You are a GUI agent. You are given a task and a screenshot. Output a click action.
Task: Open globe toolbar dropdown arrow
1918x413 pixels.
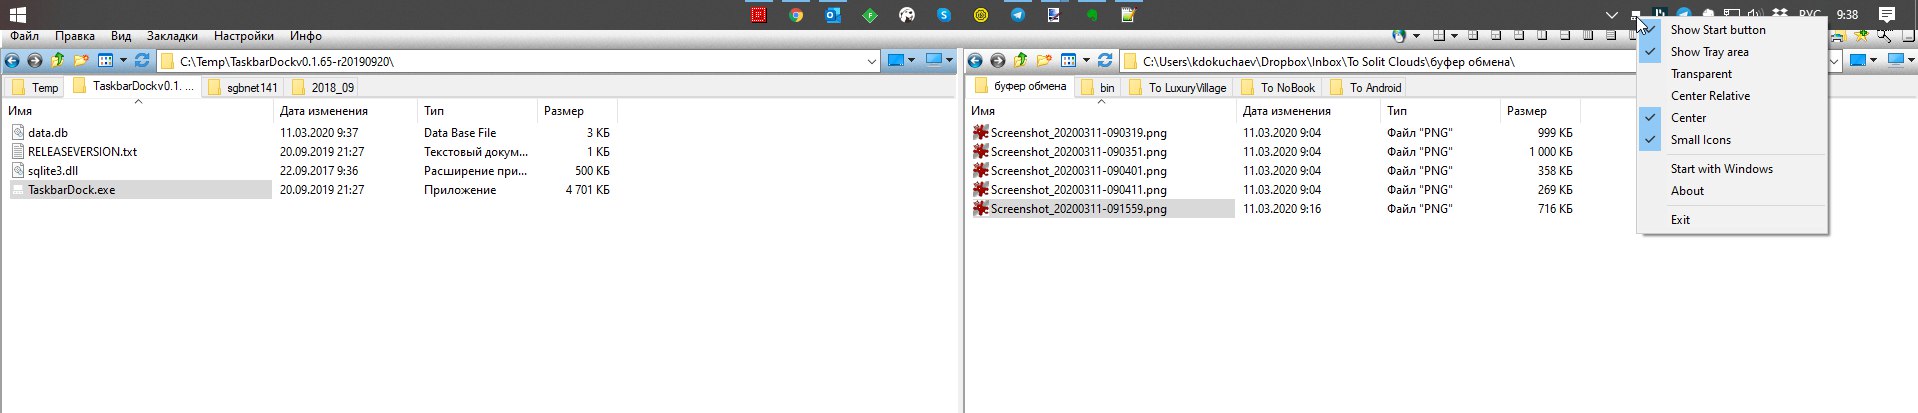[1416, 36]
